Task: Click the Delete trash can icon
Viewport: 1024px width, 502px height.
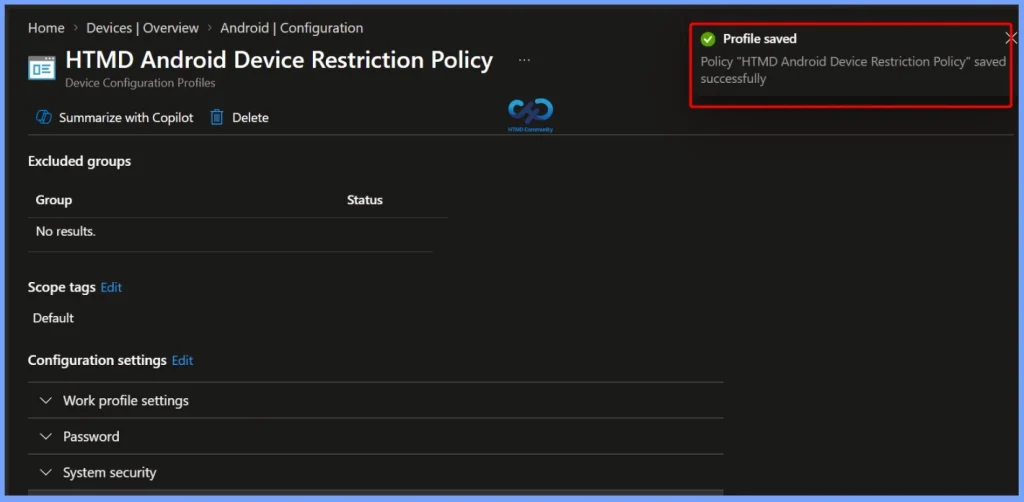Action: [217, 118]
